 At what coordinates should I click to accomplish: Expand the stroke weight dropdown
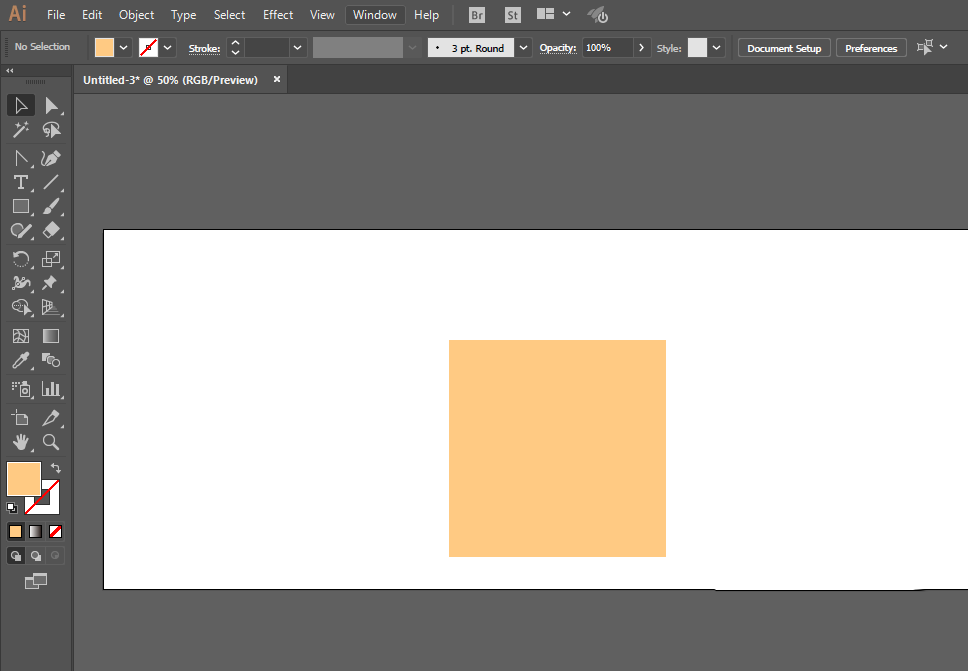pyautogui.click(x=298, y=48)
